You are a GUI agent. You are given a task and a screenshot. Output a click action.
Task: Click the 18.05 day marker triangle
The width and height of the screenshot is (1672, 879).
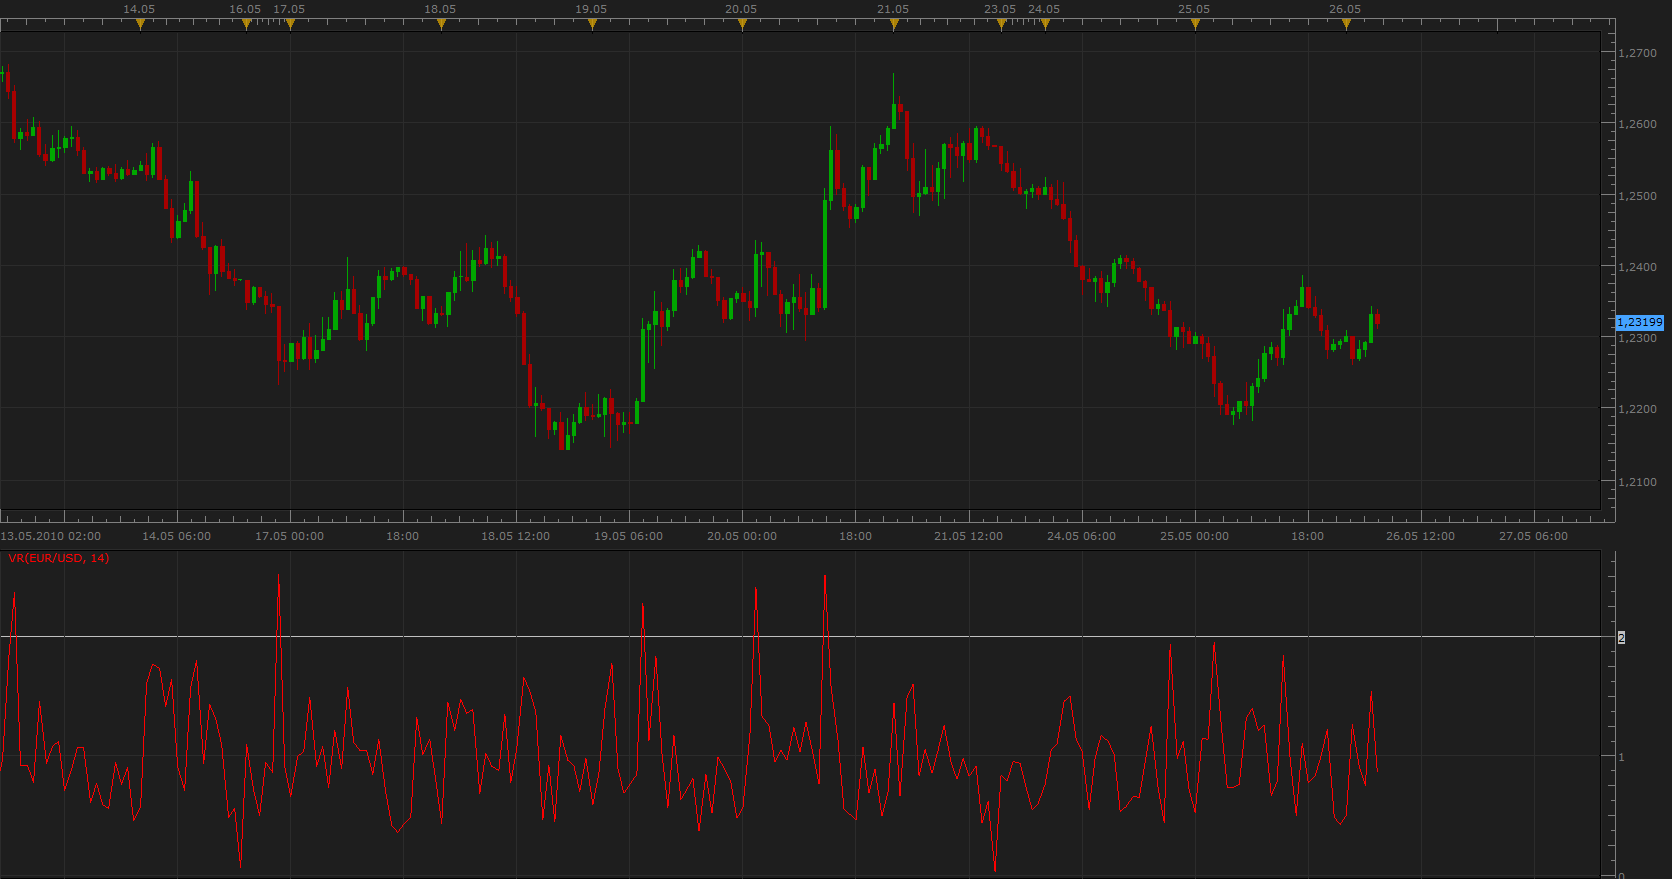point(441,25)
